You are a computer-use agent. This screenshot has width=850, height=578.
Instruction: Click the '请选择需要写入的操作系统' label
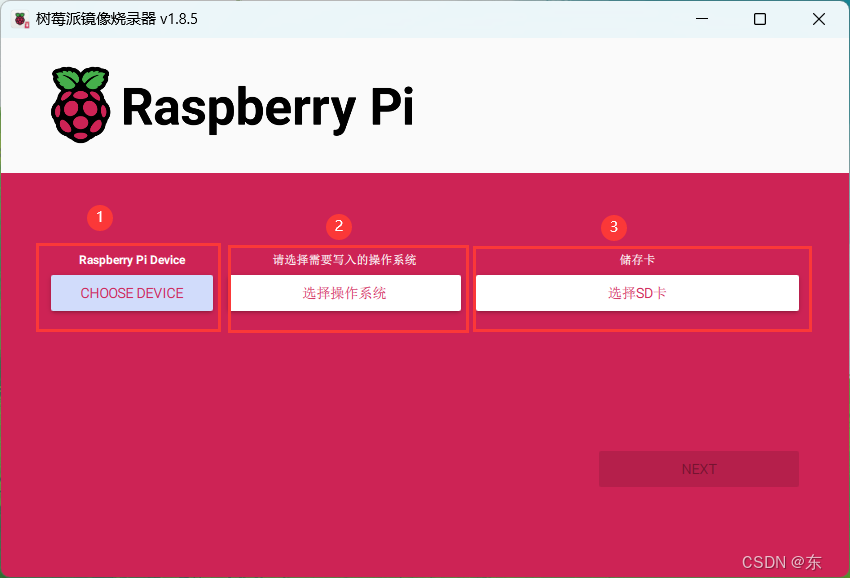coord(345,260)
